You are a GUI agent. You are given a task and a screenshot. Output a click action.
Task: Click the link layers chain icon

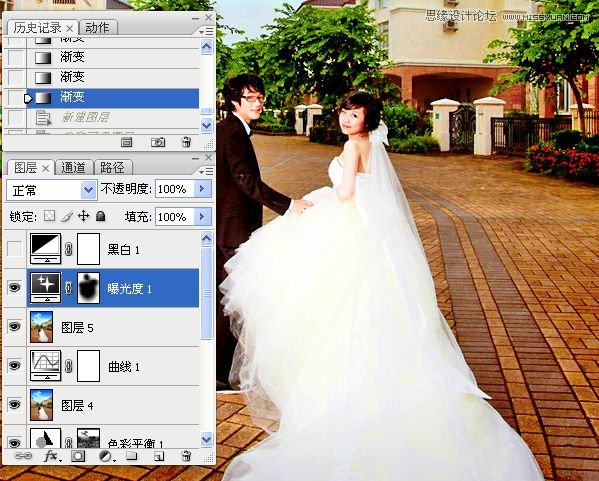[x=23, y=456]
